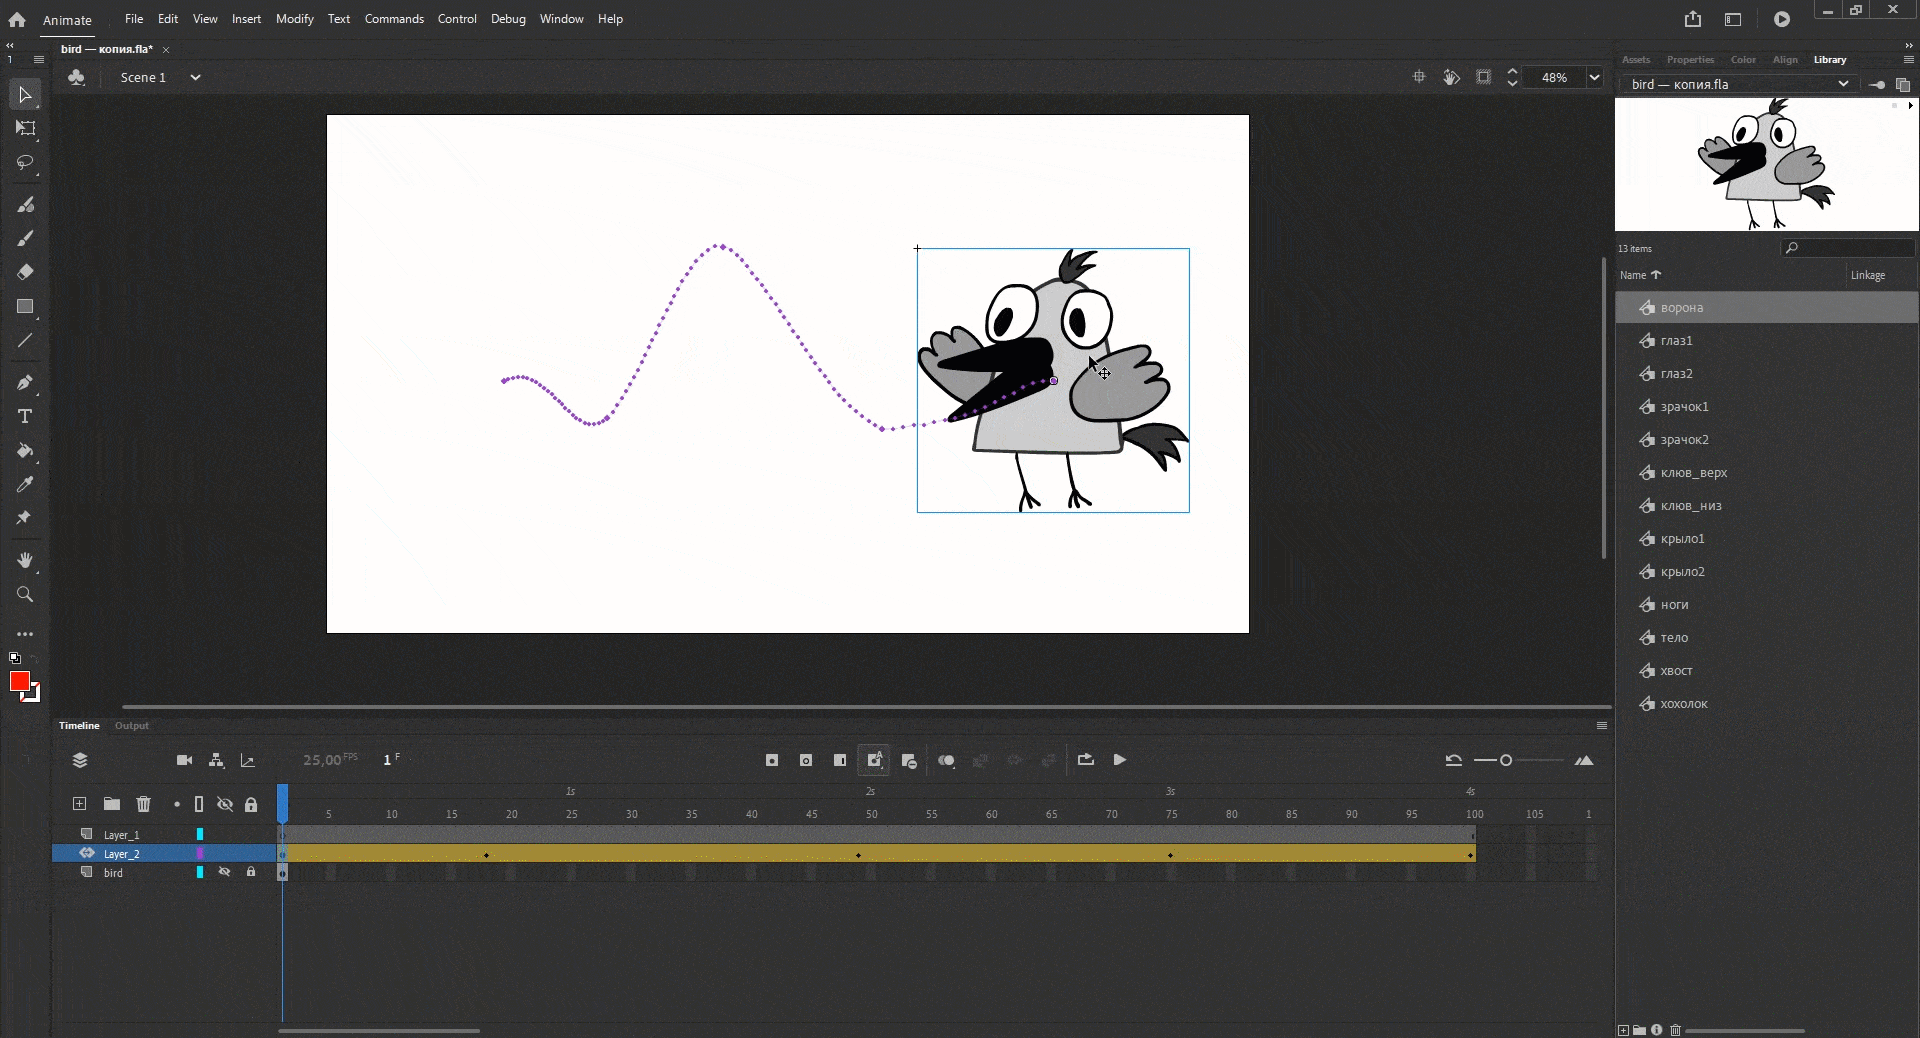Expand the Scene 1 dropdown
This screenshot has height=1038, width=1920.
(195, 77)
